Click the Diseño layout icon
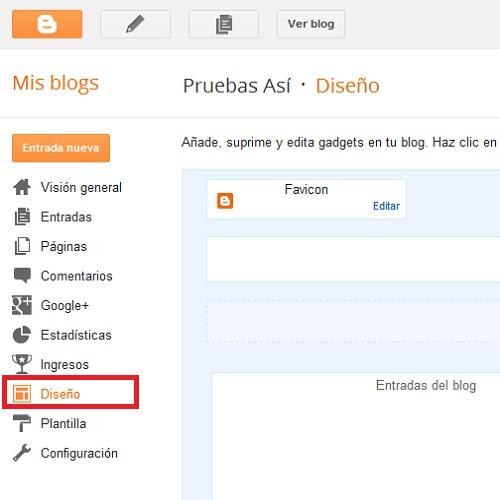 22,394
